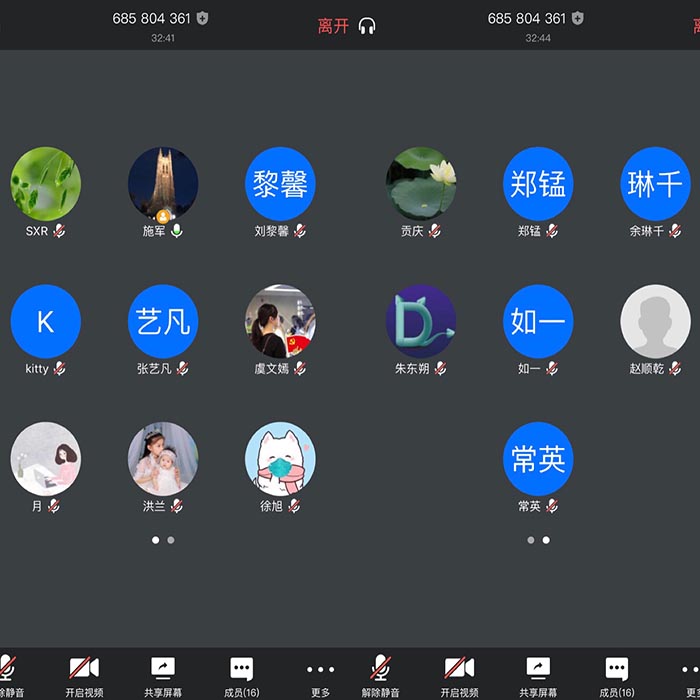This screenshot has width=700, height=700.
Task: Expand the 更多 three-dot menu
Action: 320,675
